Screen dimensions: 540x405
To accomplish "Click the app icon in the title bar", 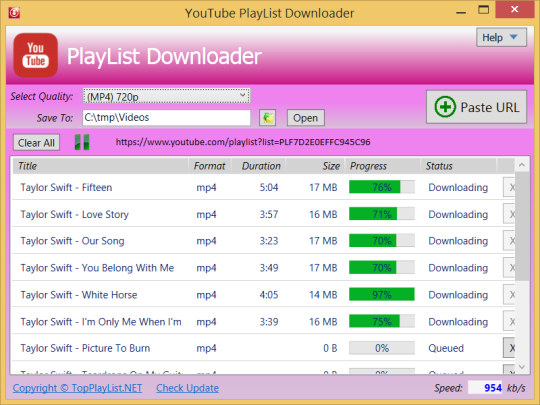I will click(14, 13).
